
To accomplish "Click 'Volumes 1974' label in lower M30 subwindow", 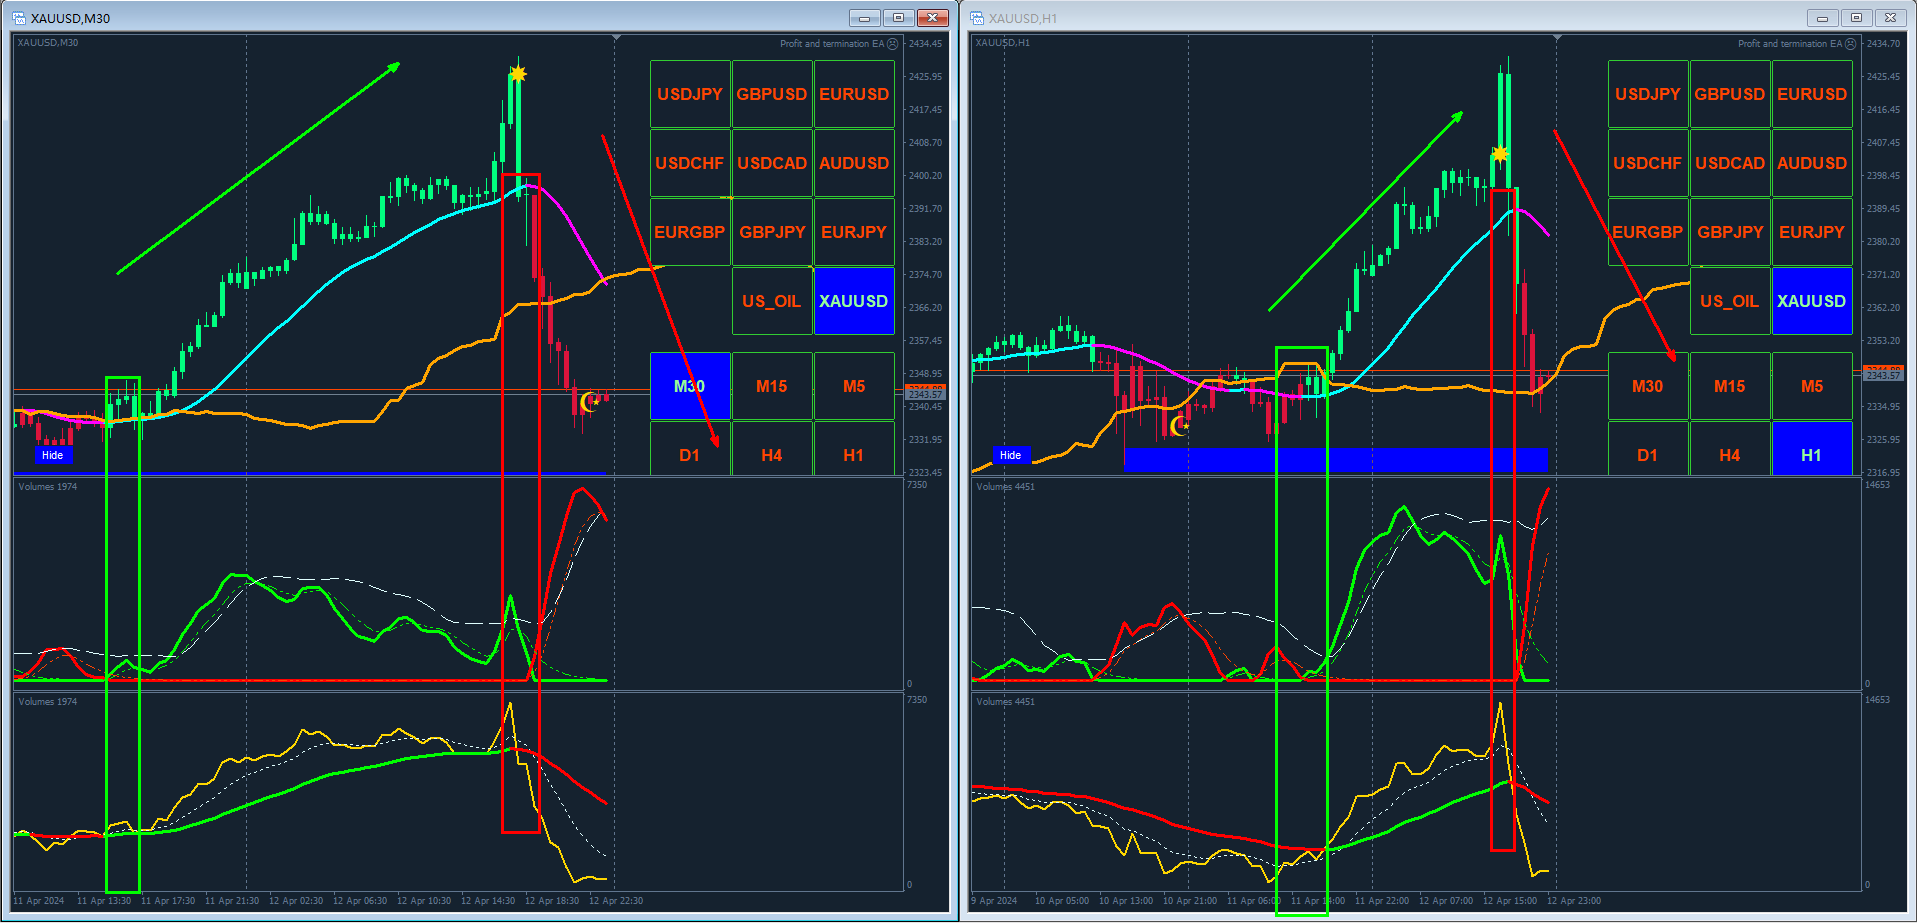I will coord(48,702).
